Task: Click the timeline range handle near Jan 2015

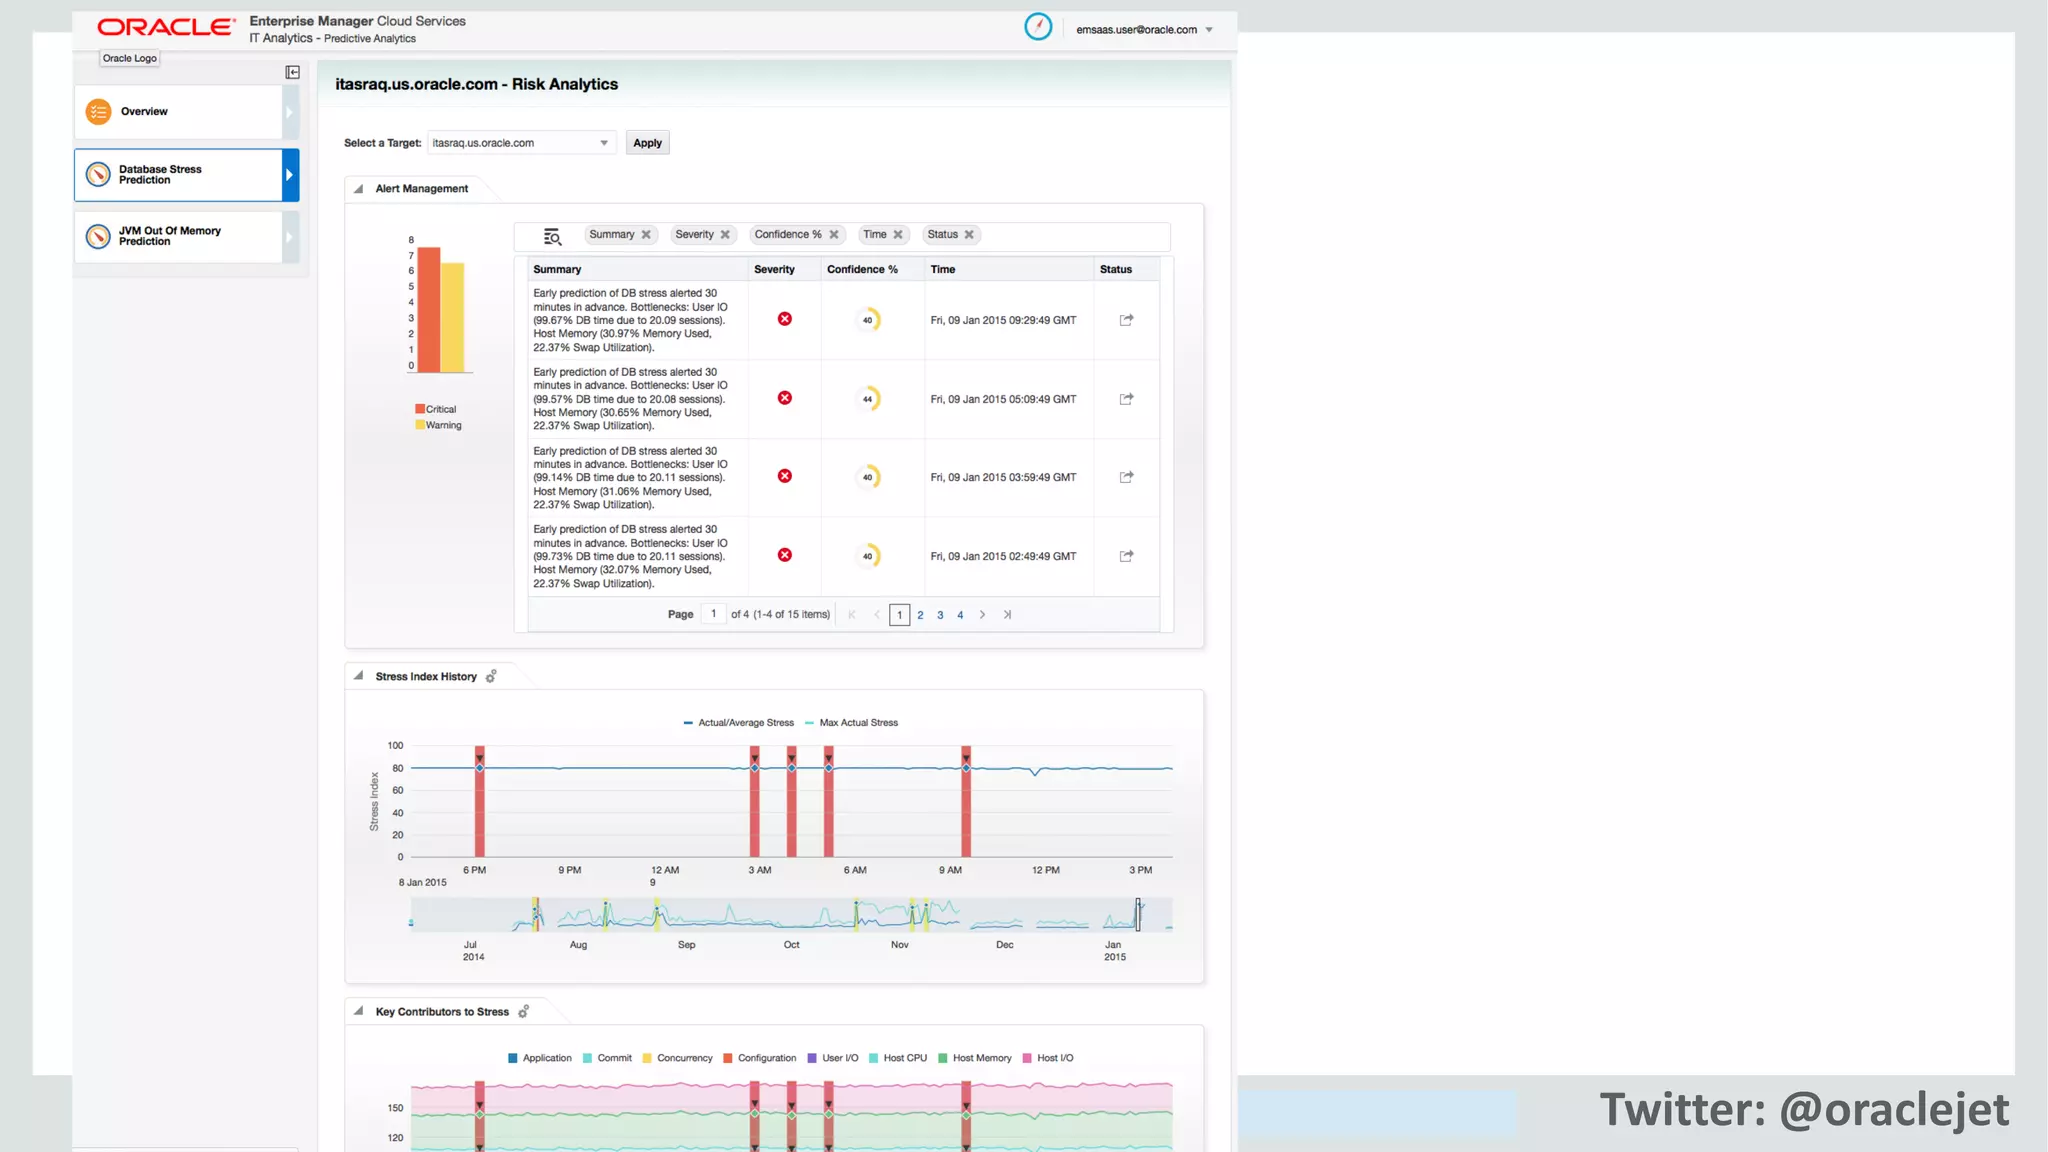Action: (1138, 914)
